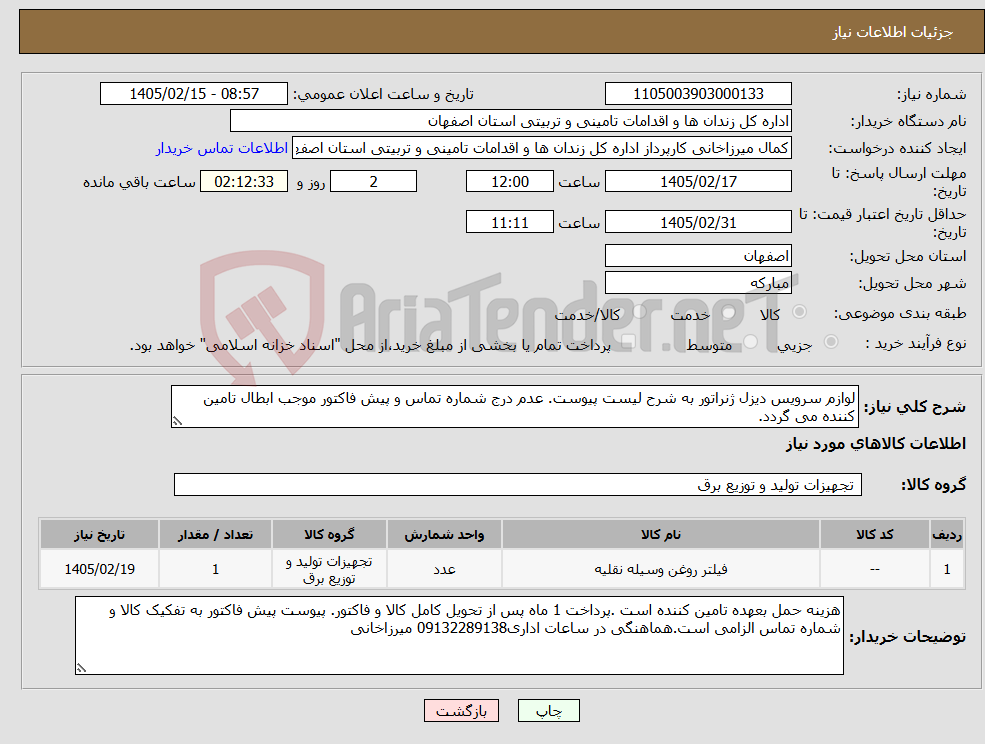985x744 pixels.
Task: Click the ردیف column header
Action: point(947,535)
